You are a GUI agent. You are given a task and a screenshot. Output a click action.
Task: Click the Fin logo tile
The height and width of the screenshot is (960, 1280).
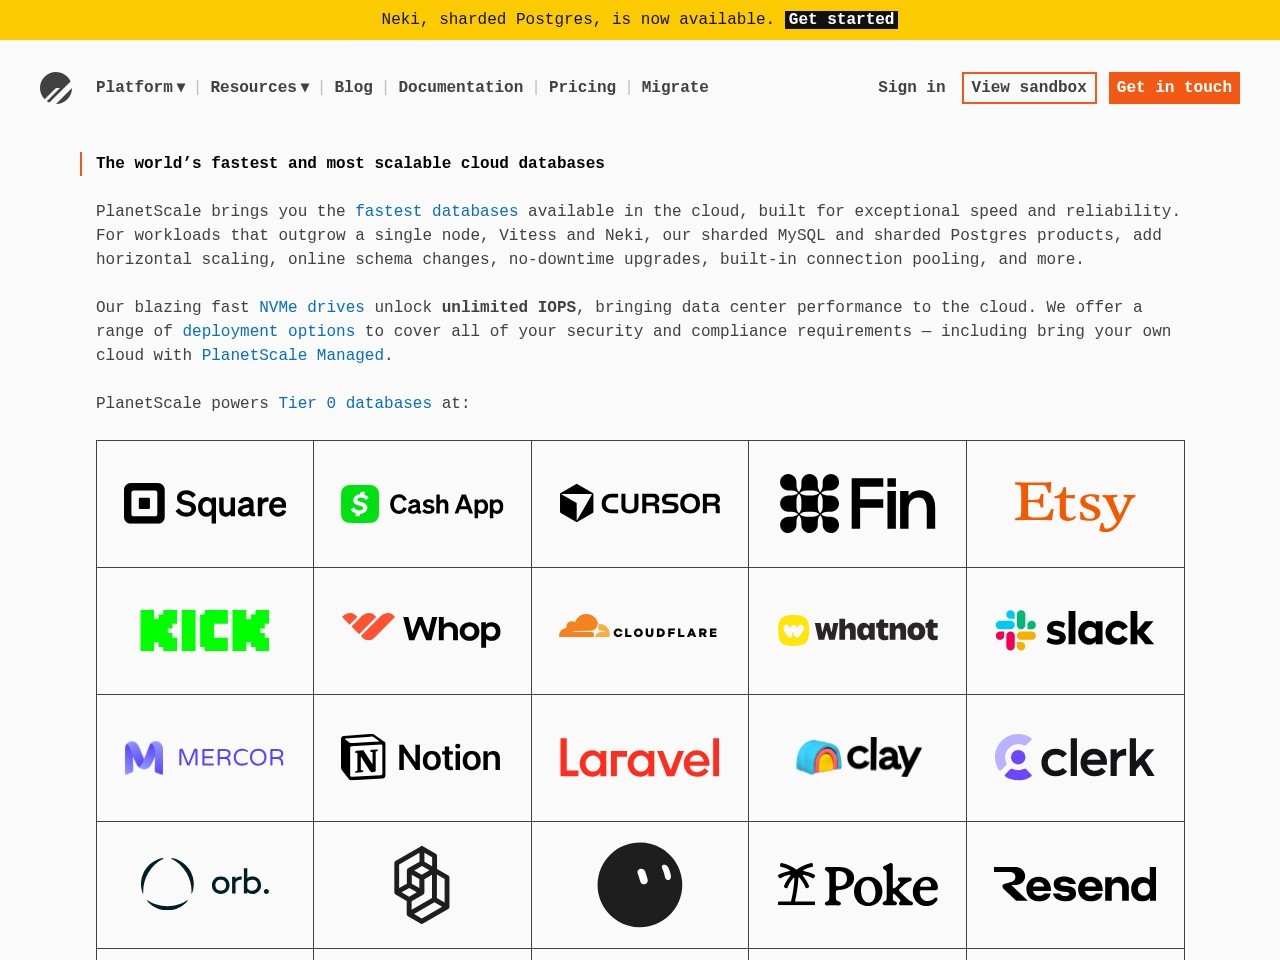[x=857, y=504]
